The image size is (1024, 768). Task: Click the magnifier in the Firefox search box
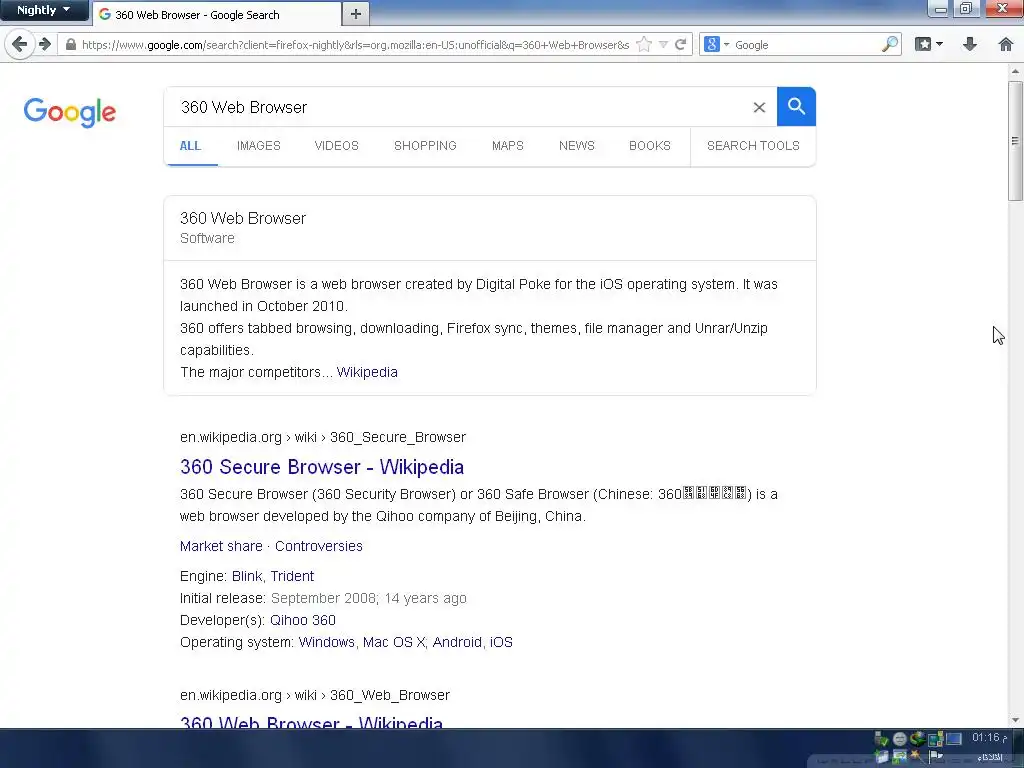click(889, 44)
